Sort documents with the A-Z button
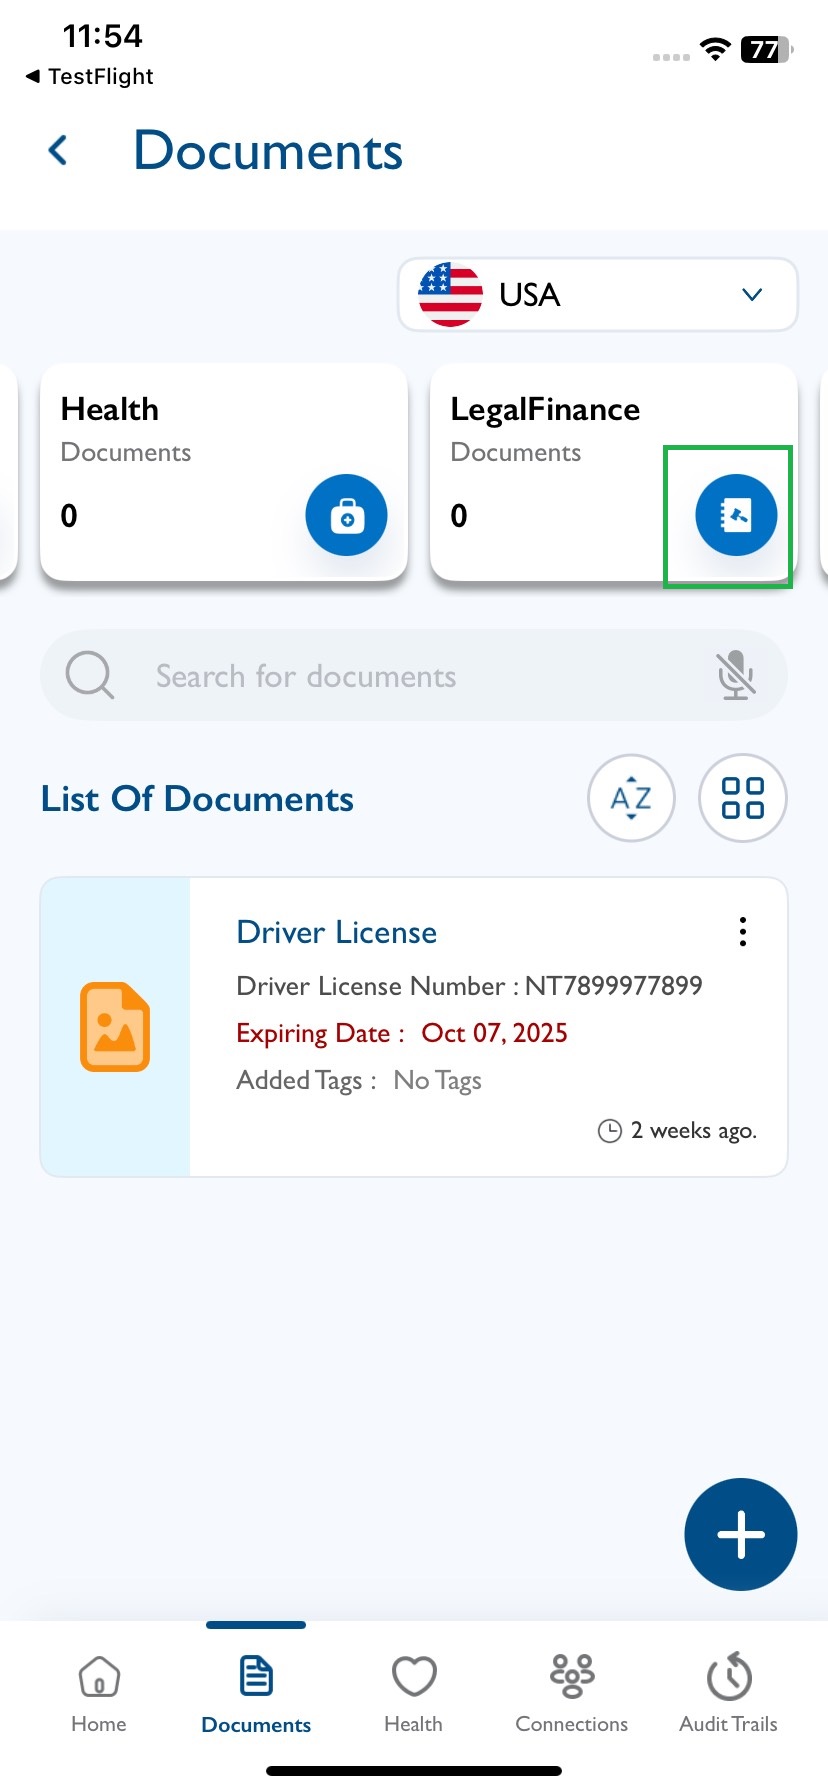 tap(631, 798)
